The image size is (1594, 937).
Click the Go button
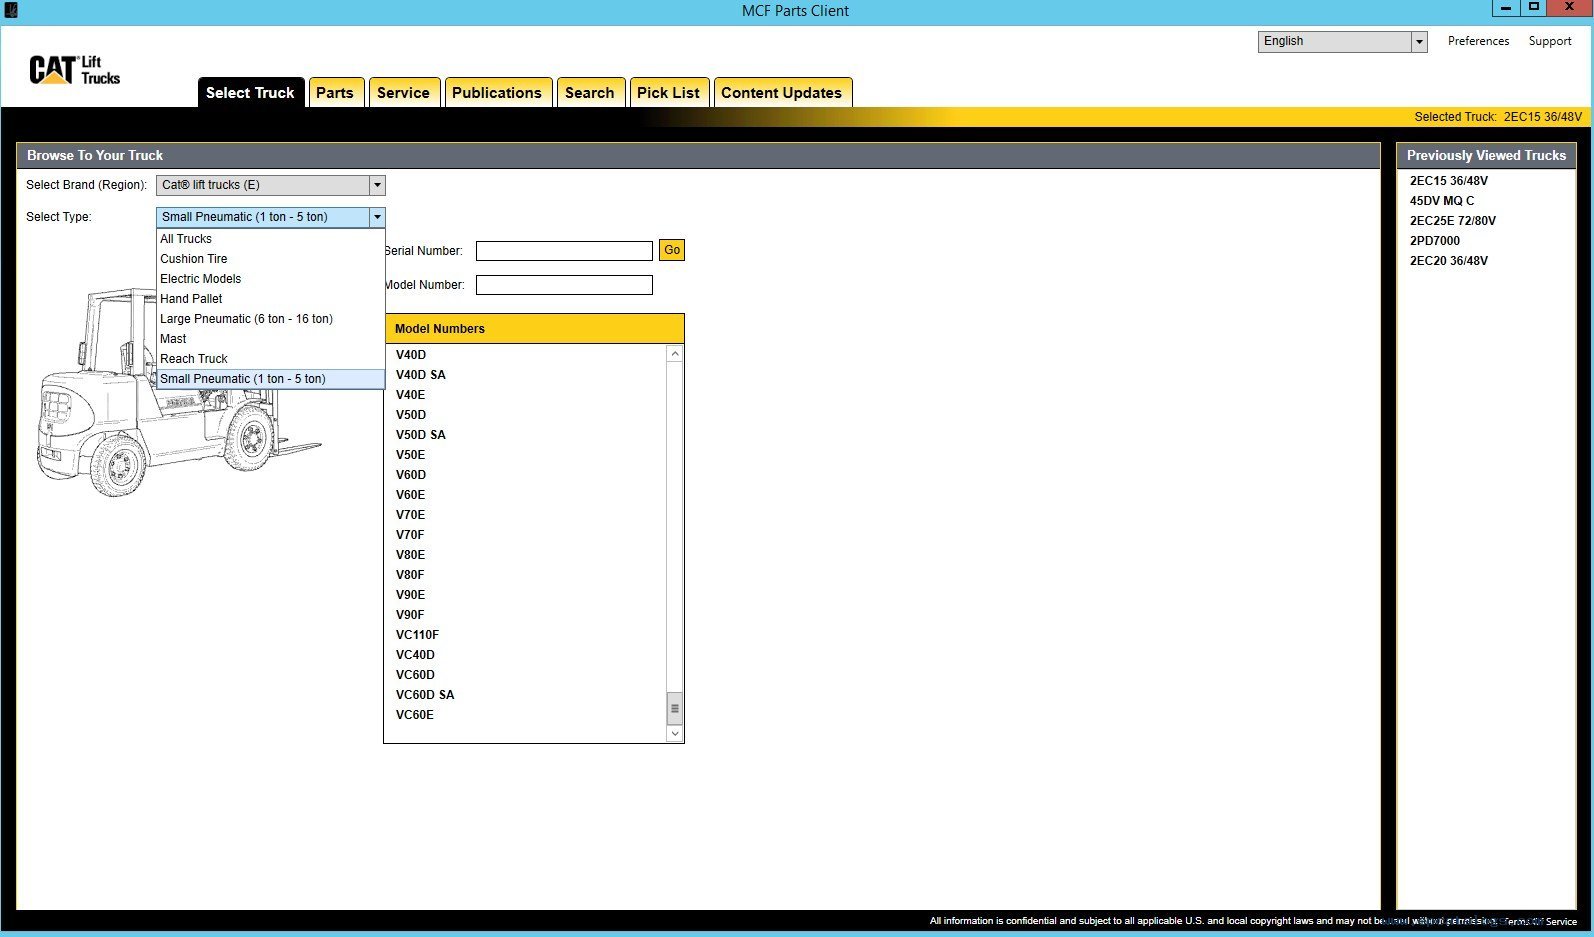pos(672,250)
